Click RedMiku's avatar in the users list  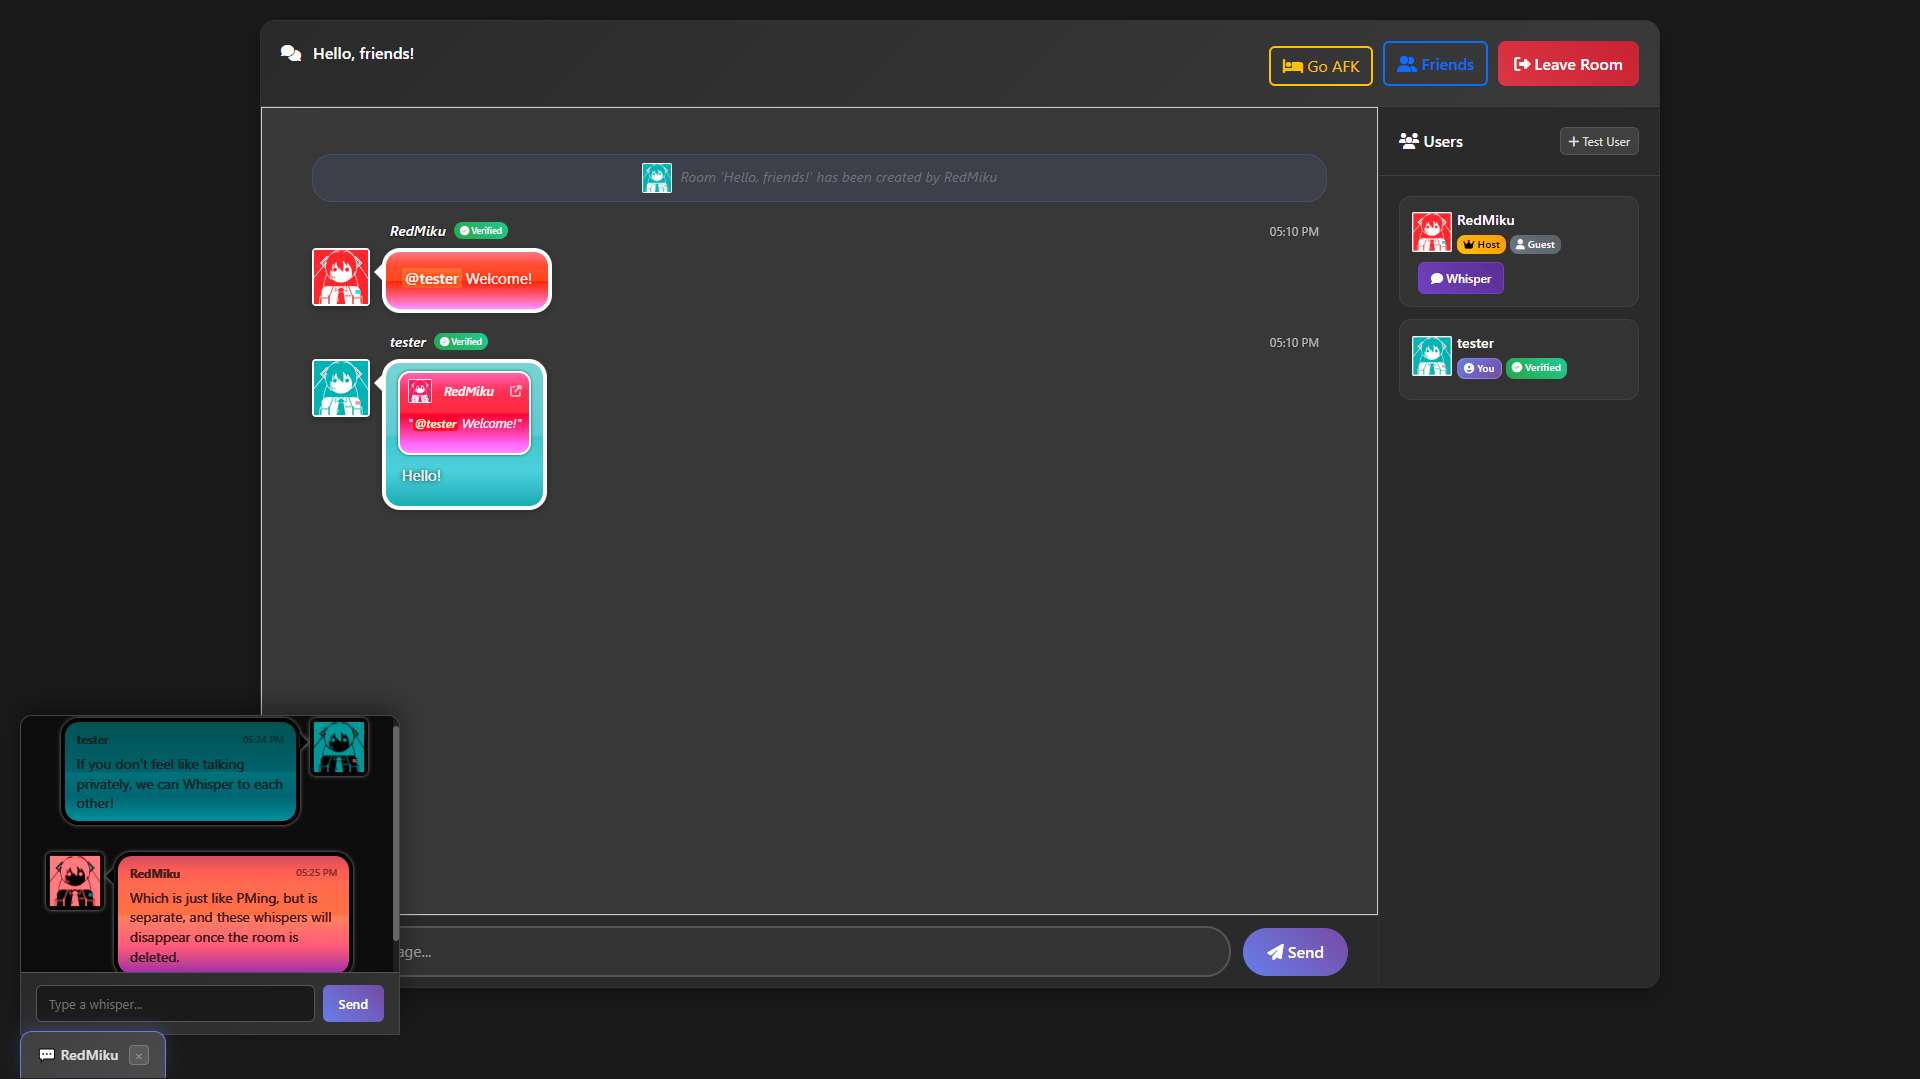click(1431, 232)
